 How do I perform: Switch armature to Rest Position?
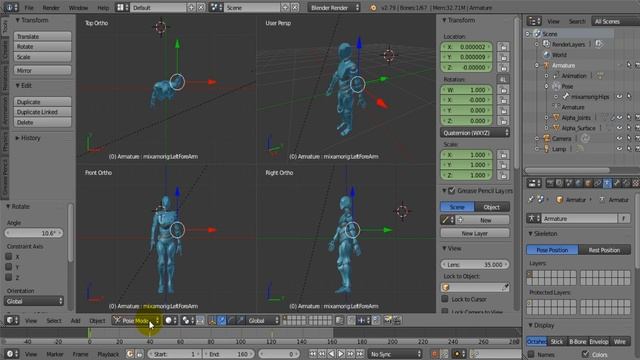(x=604, y=250)
